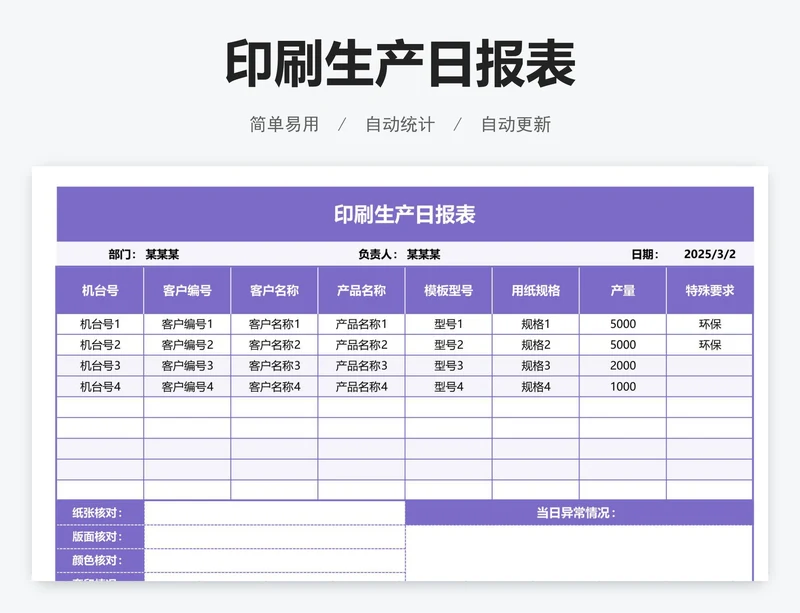Click the subtitle text '自动统计'
Viewport: 800px width, 613px height.
click(x=400, y=124)
